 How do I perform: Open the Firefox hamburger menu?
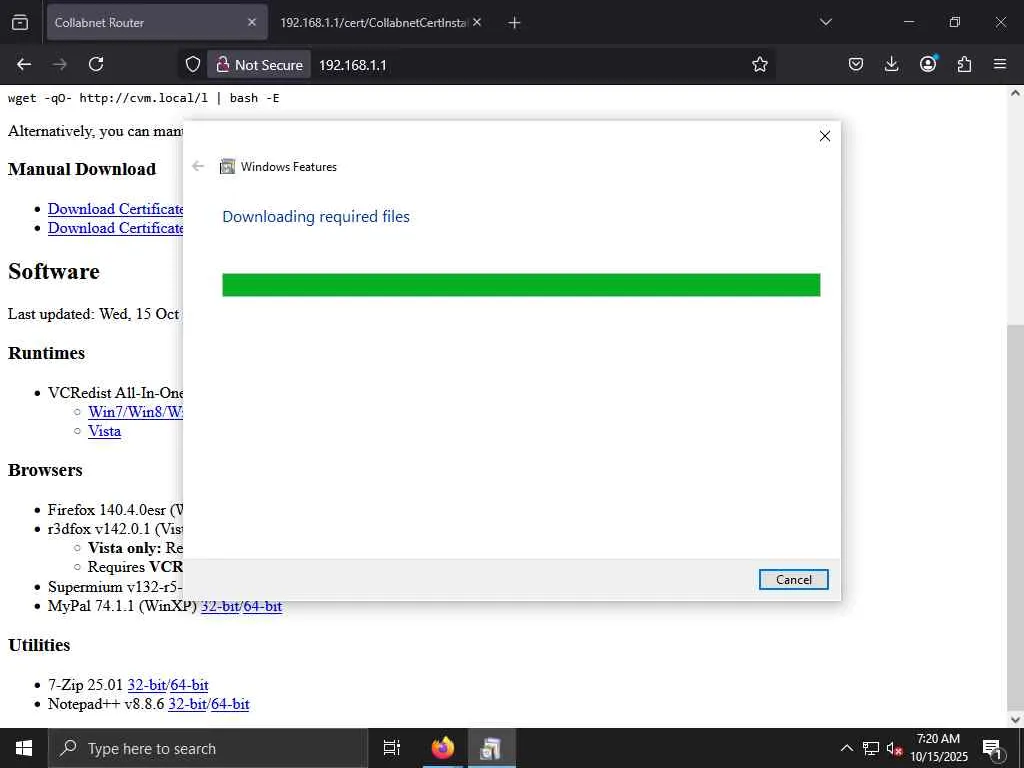pos(1000,64)
